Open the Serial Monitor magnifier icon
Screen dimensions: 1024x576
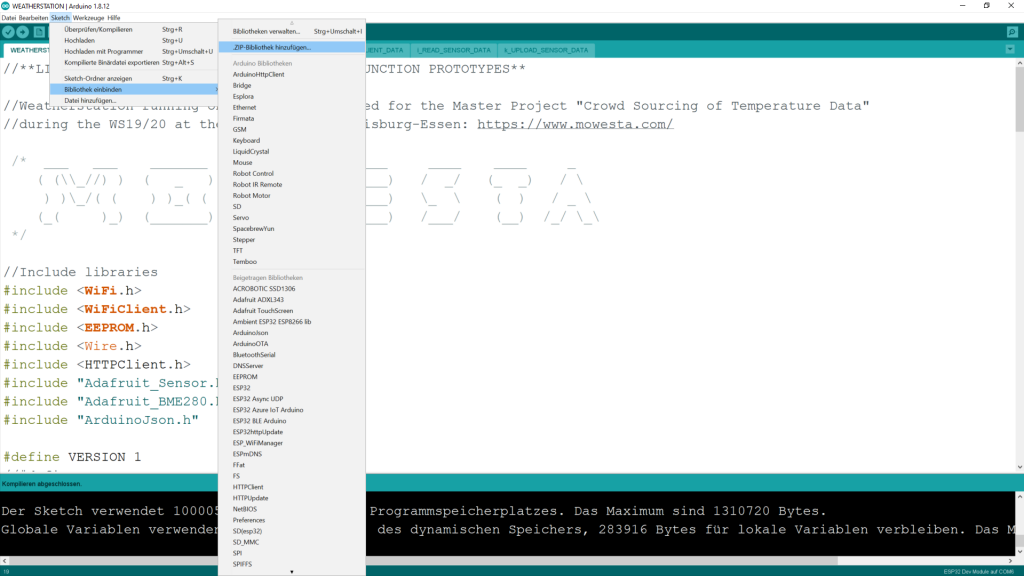(x=1012, y=32)
